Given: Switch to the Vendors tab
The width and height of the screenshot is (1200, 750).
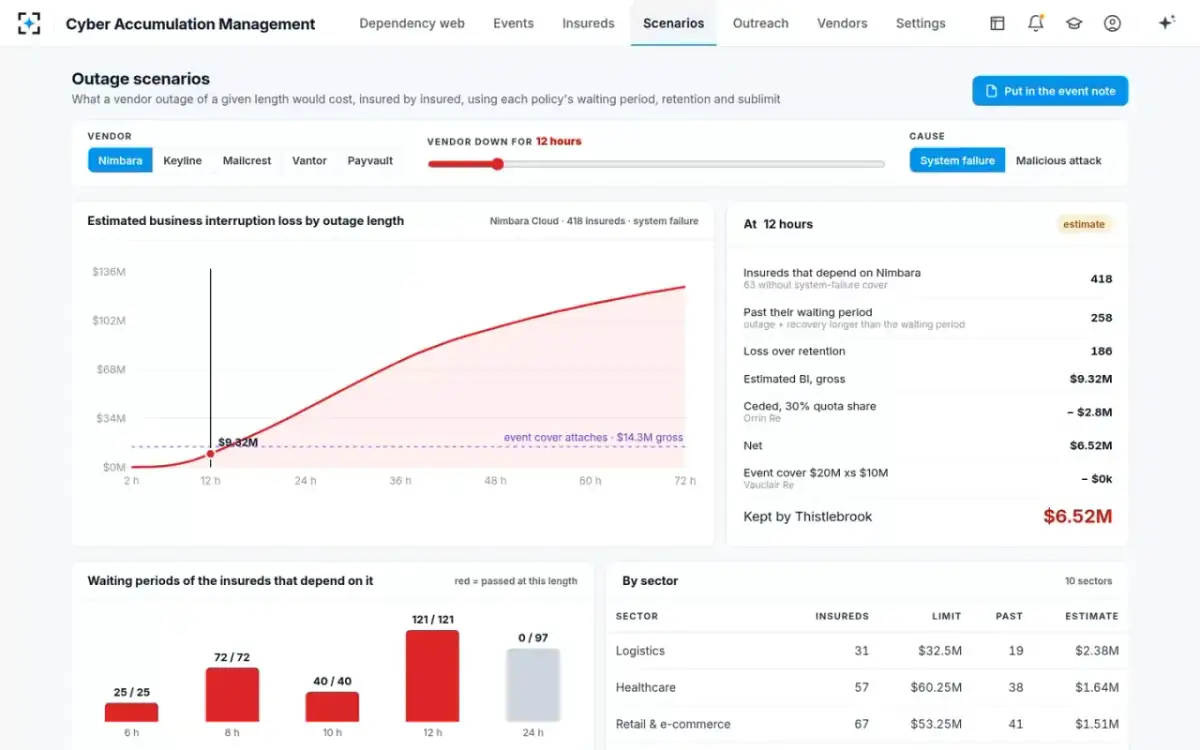Looking at the screenshot, I should (842, 23).
